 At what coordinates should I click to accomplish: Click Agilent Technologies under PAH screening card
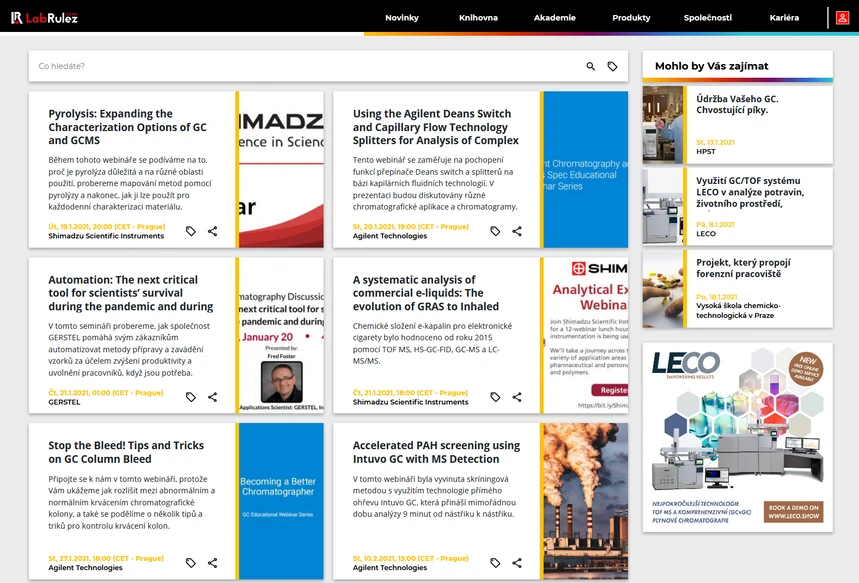tap(390, 568)
